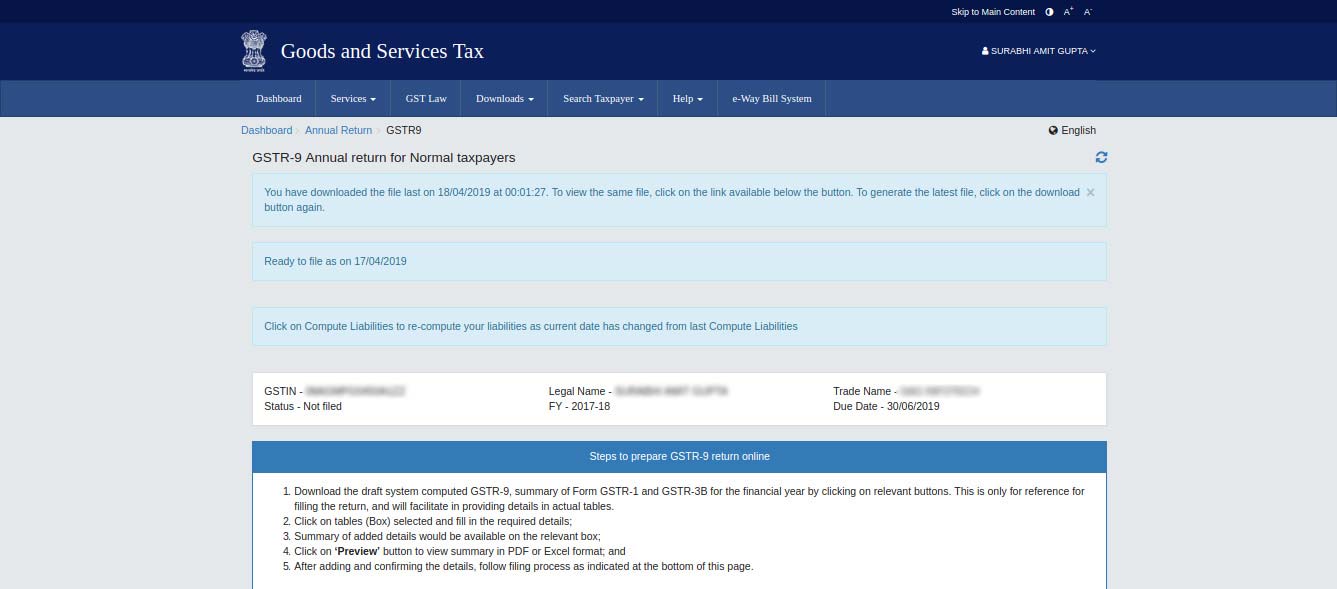Expand the Search Taxpayer dropdown
The width and height of the screenshot is (1337, 589).
(x=602, y=99)
